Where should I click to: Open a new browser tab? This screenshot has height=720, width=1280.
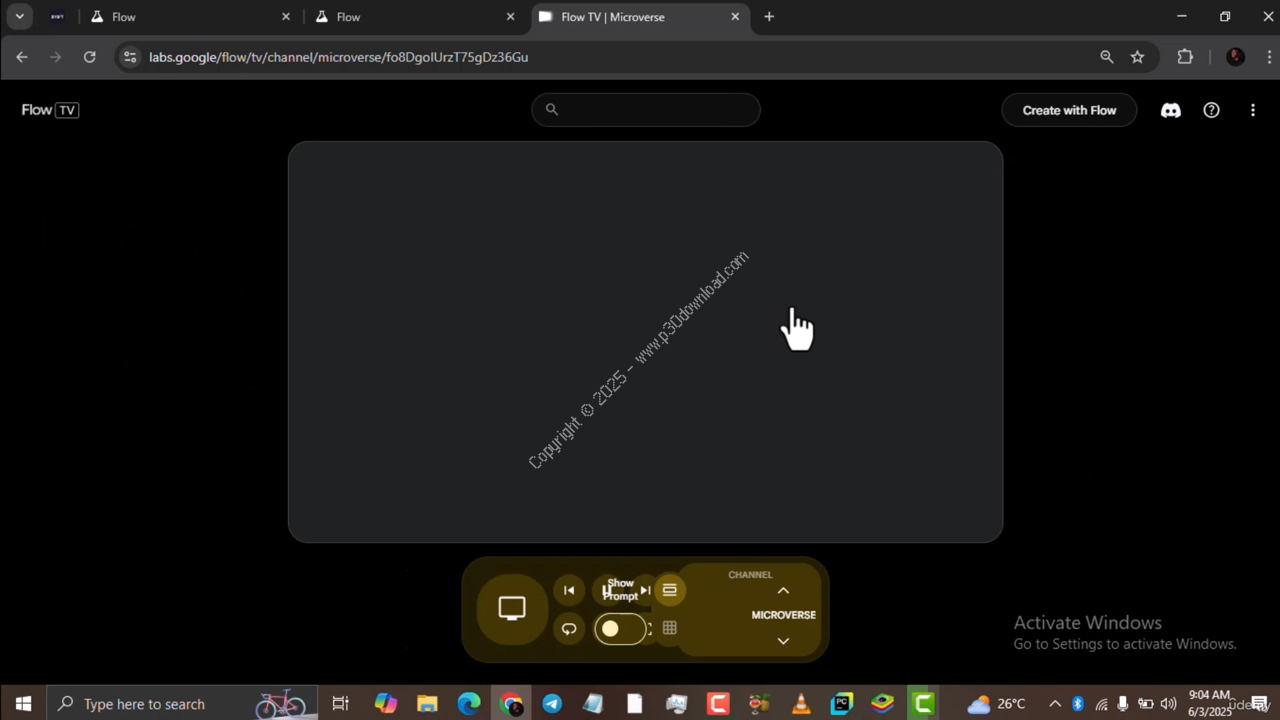[769, 17]
